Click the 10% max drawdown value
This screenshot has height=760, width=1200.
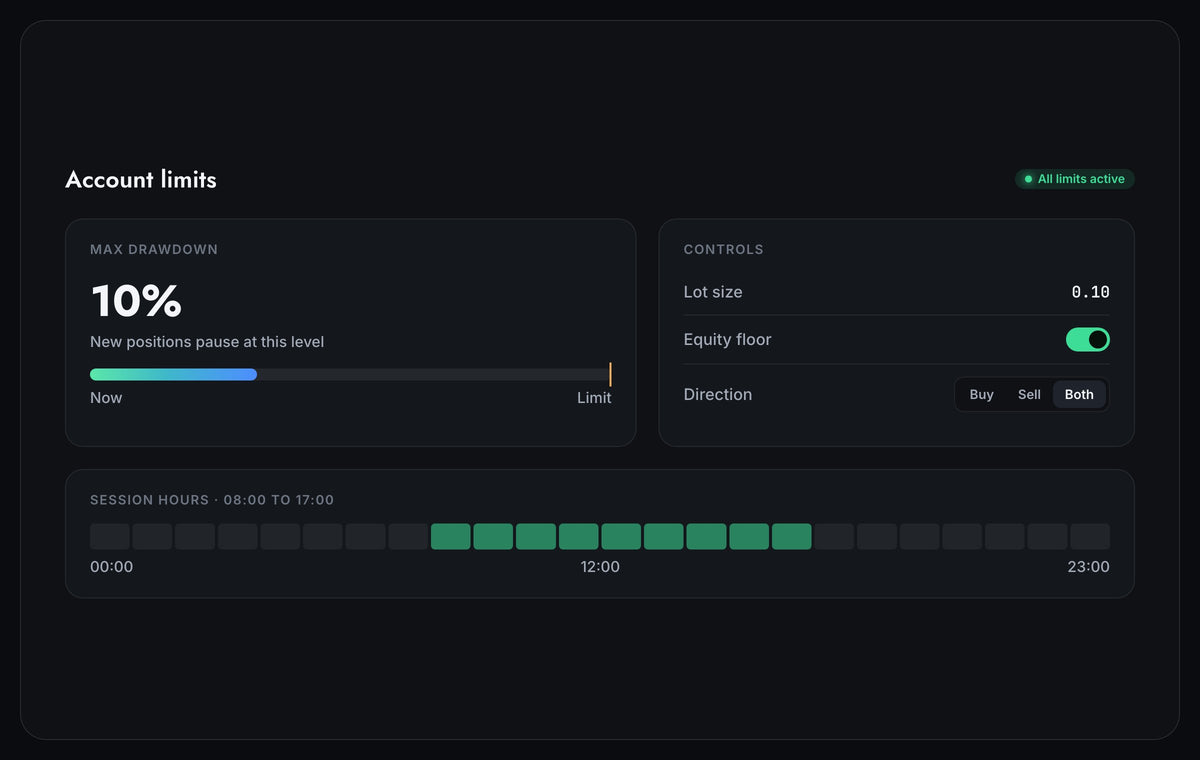click(136, 301)
